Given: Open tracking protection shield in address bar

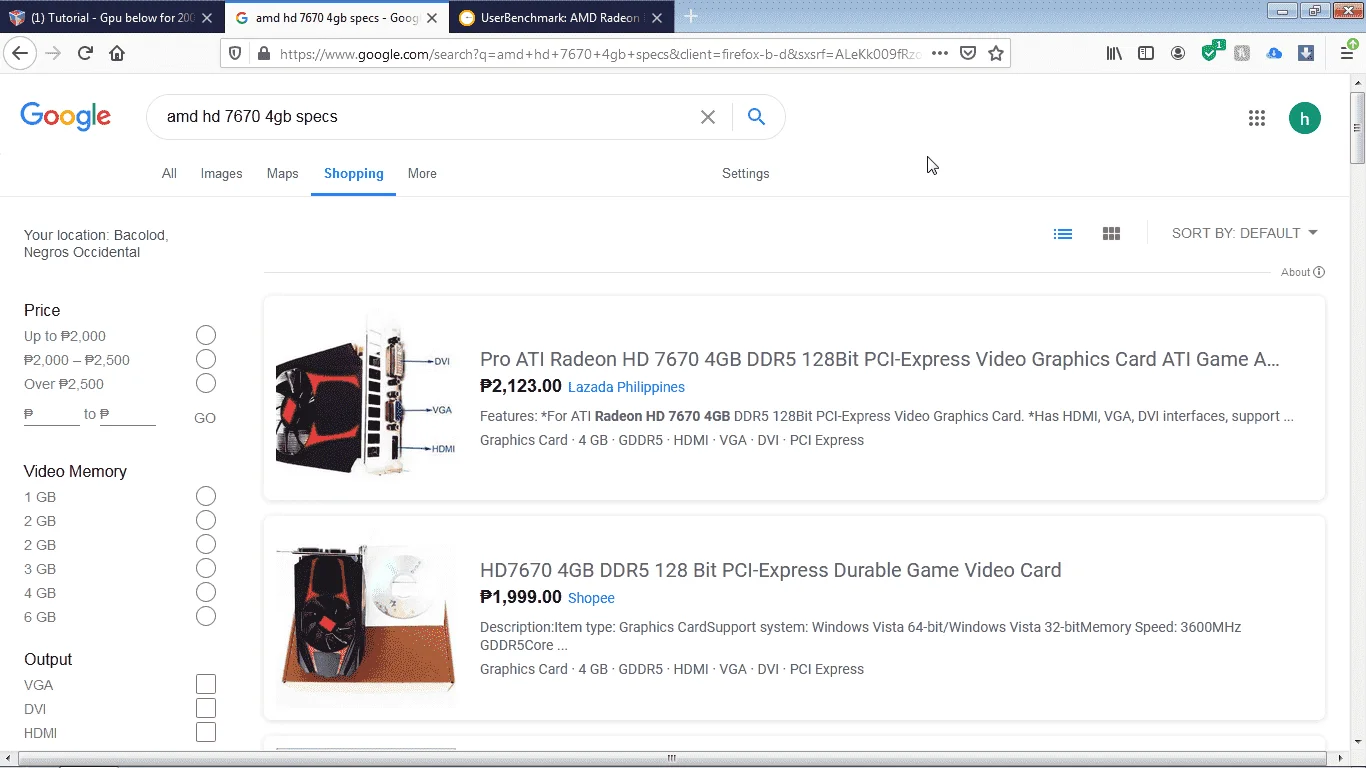Looking at the screenshot, I should [x=235, y=54].
